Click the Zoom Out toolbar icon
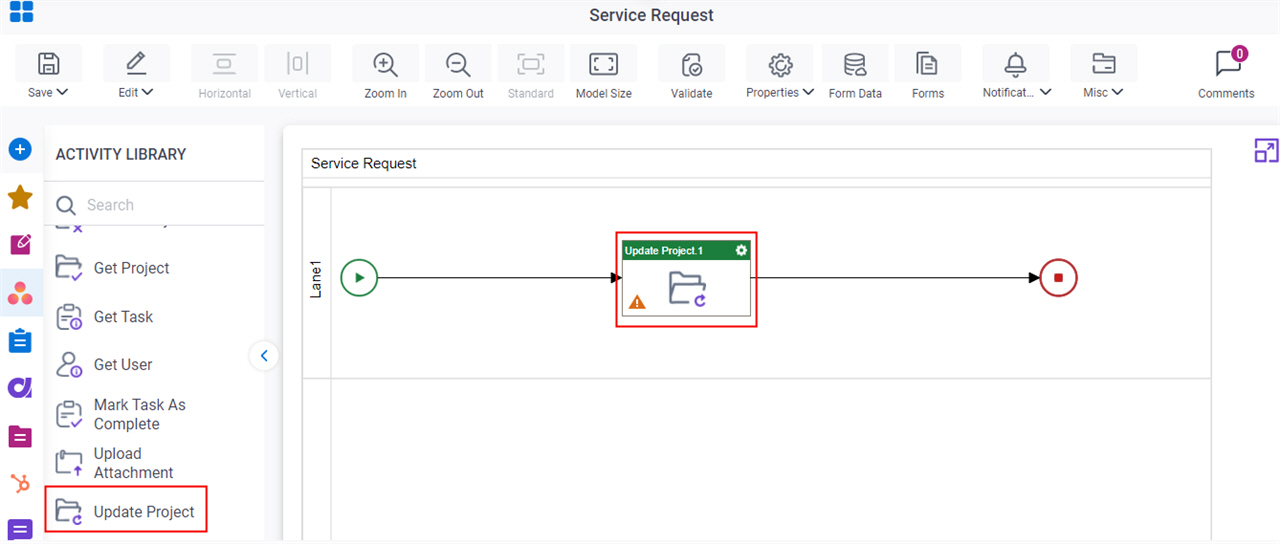This screenshot has height=544, width=1280. [458, 64]
